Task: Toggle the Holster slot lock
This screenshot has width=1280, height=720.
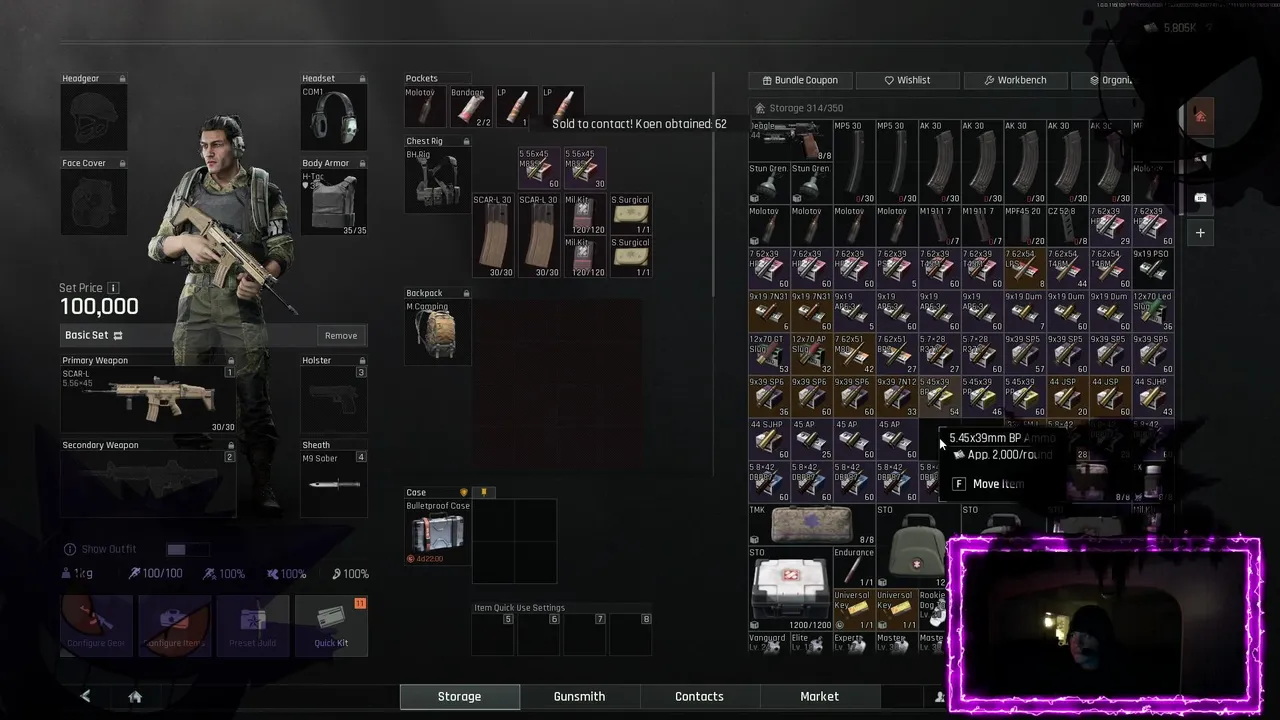Action: pos(362,360)
